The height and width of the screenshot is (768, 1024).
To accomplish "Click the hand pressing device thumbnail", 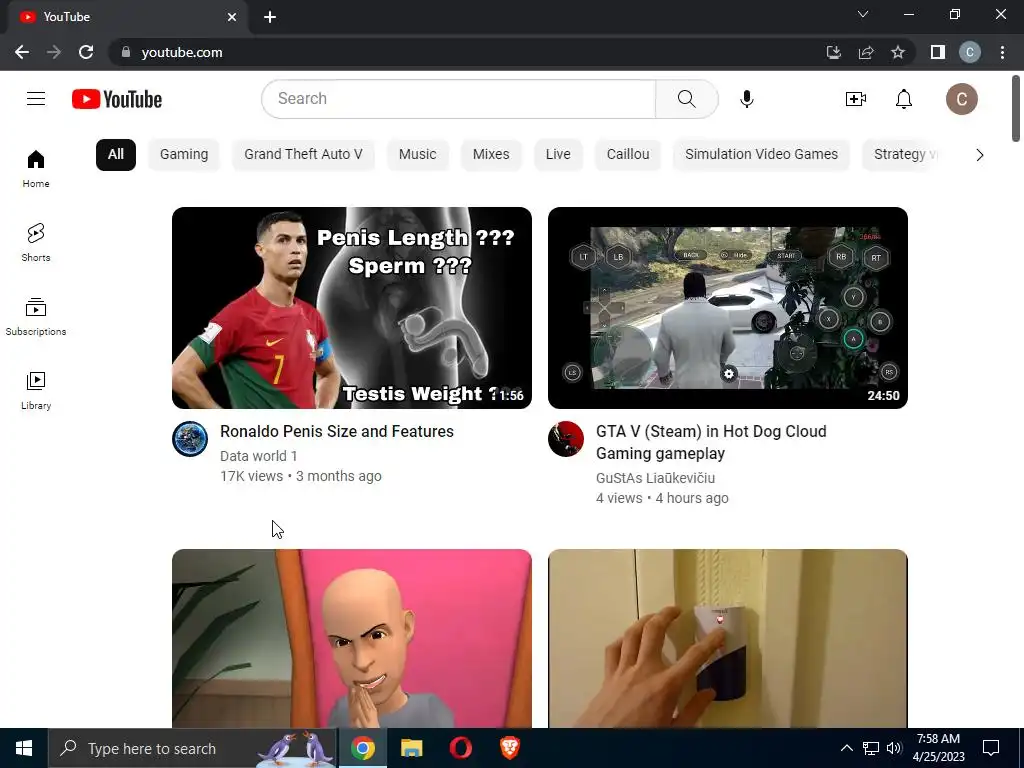I will [x=728, y=639].
